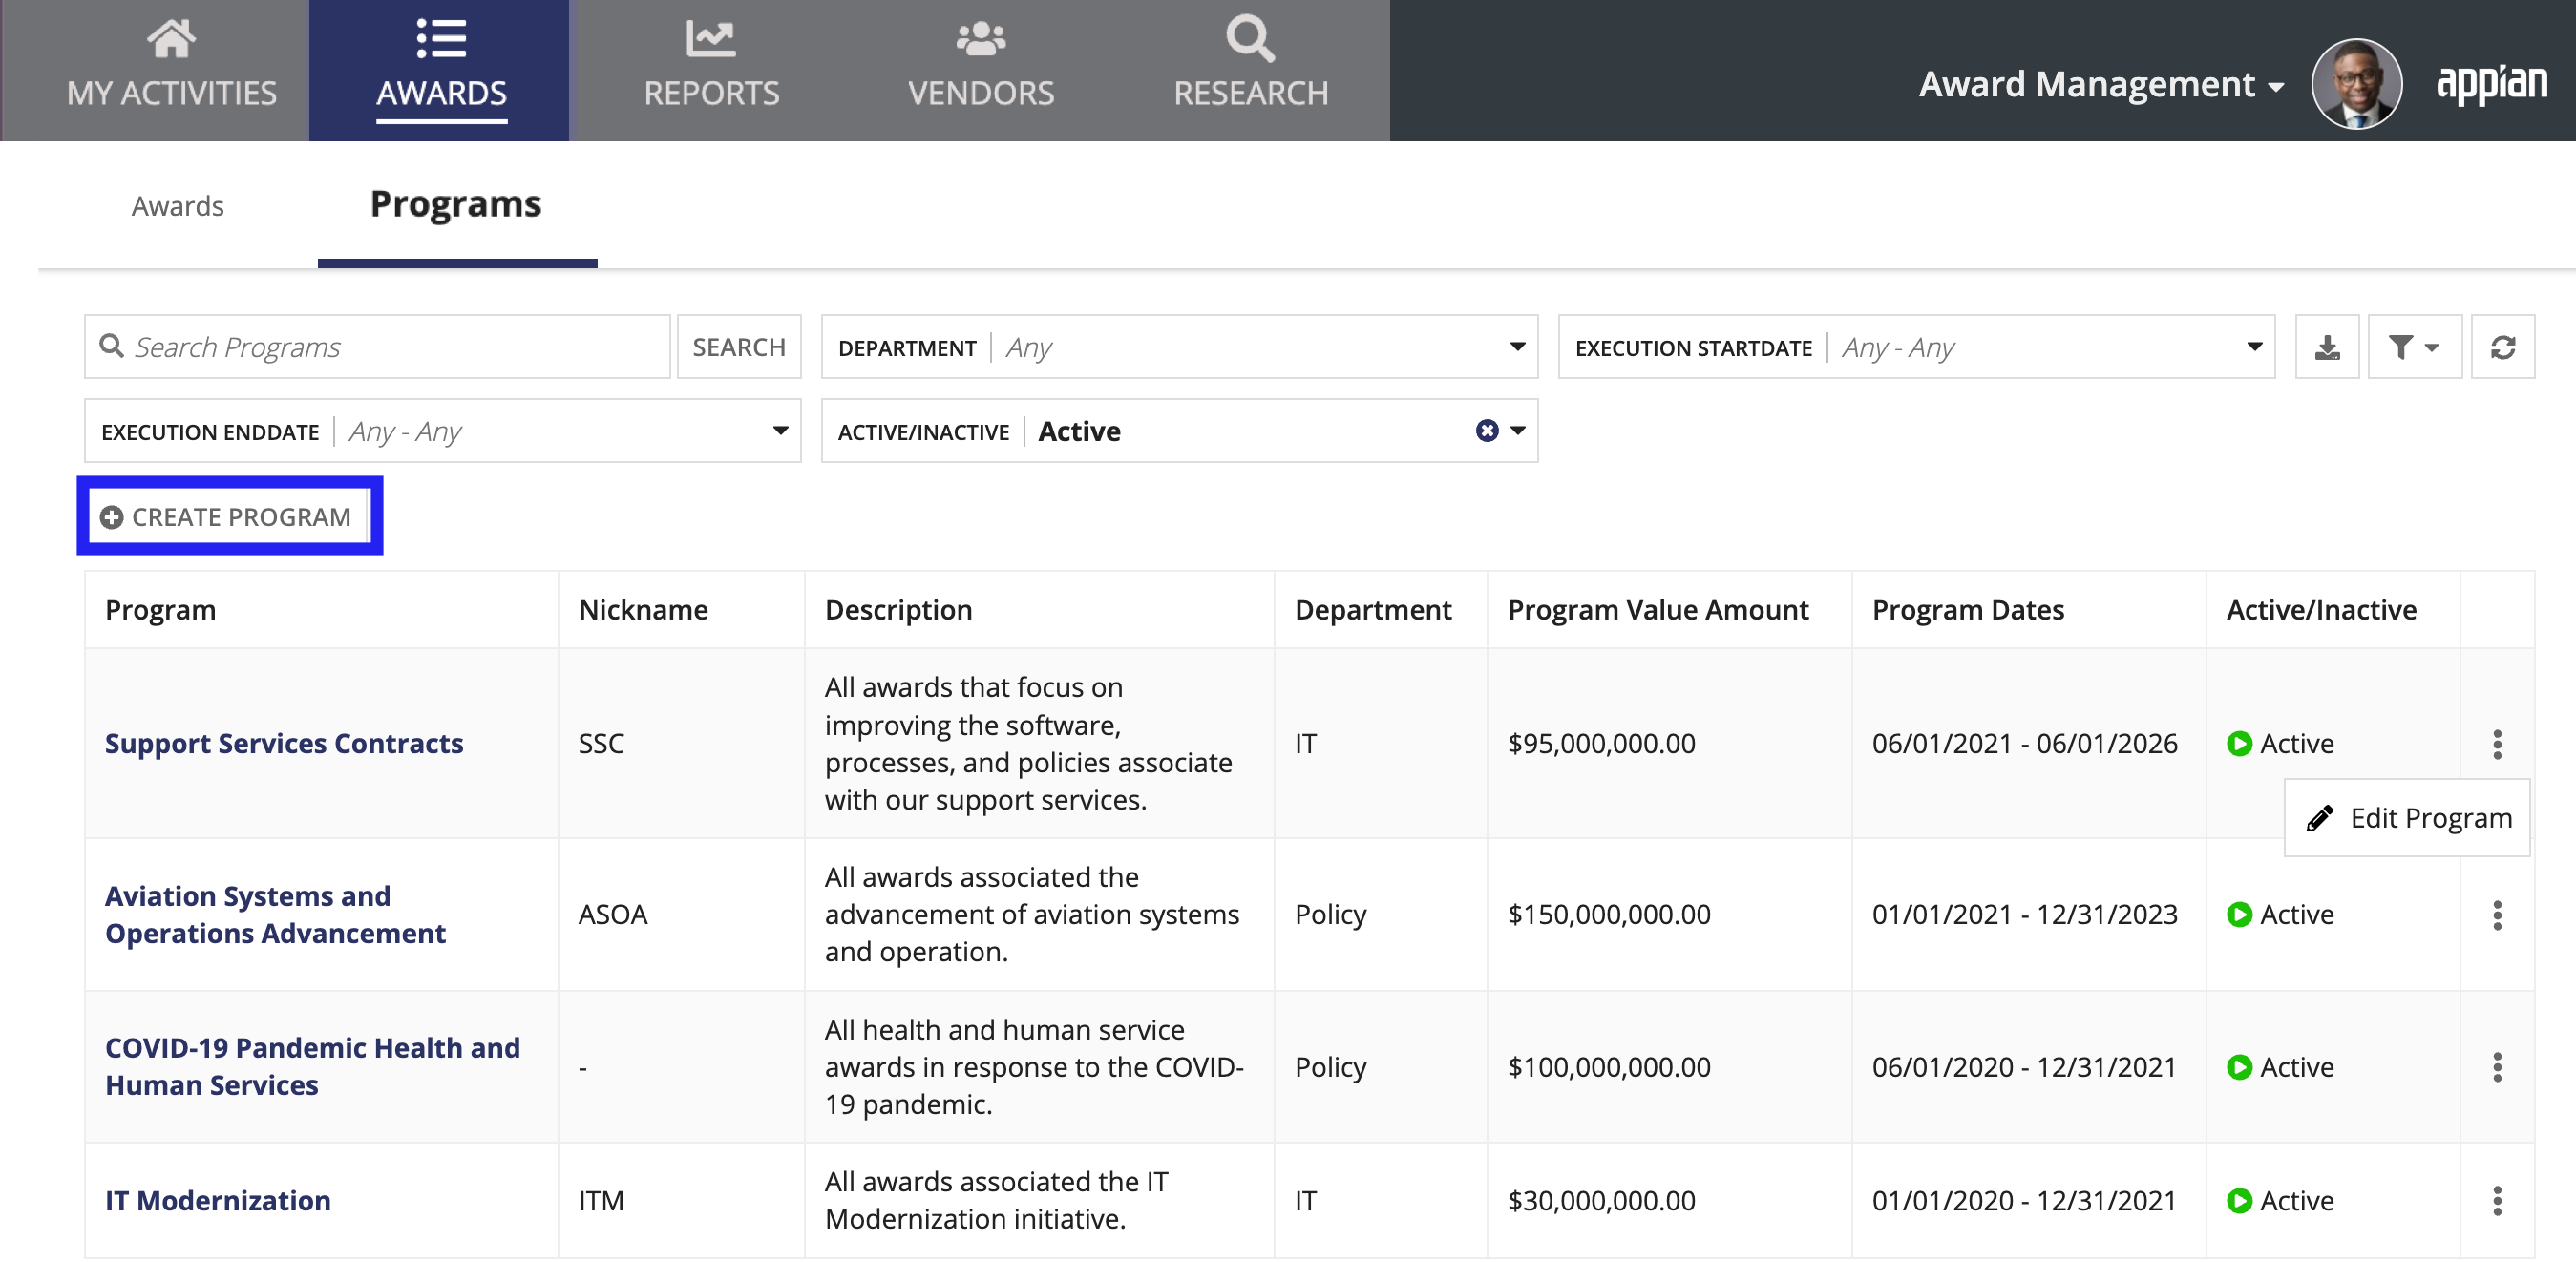Click the Create Program button
The width and height of the screenshot is (2576, 1262).
[228, 517]
